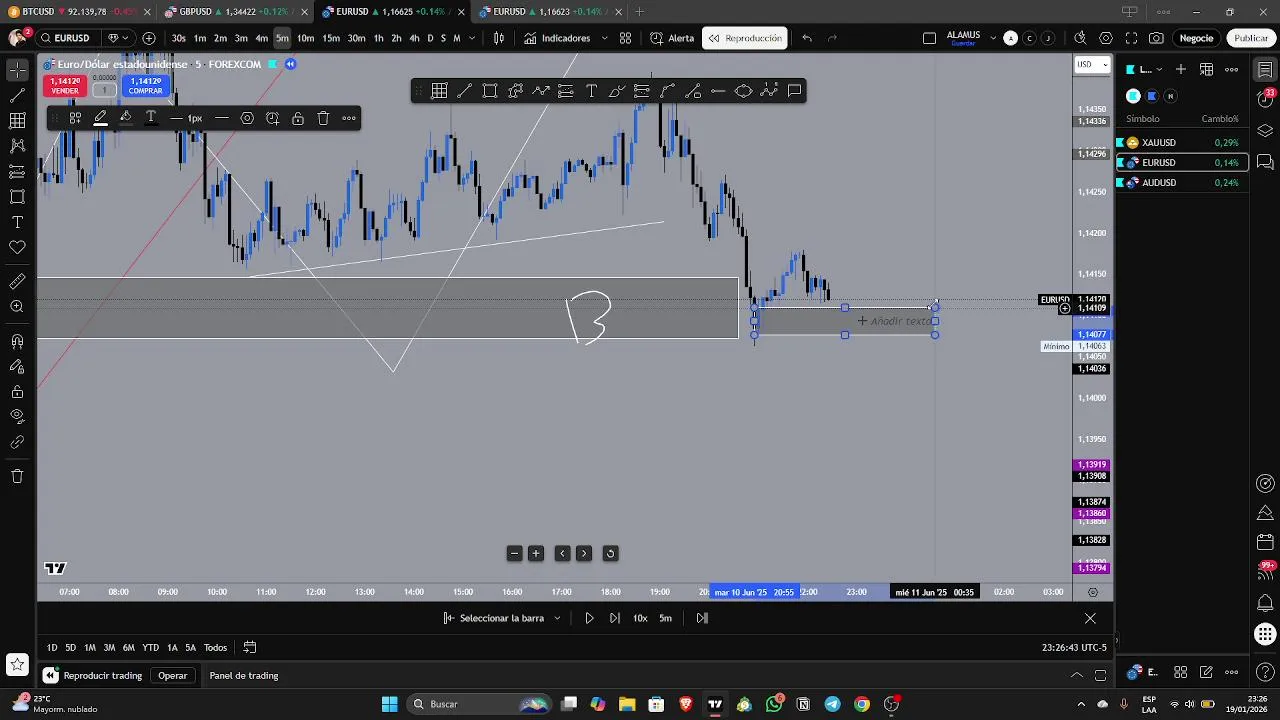Toggle lock all drawings in left sidebar

pyautogui.click(x=17, y=392)
